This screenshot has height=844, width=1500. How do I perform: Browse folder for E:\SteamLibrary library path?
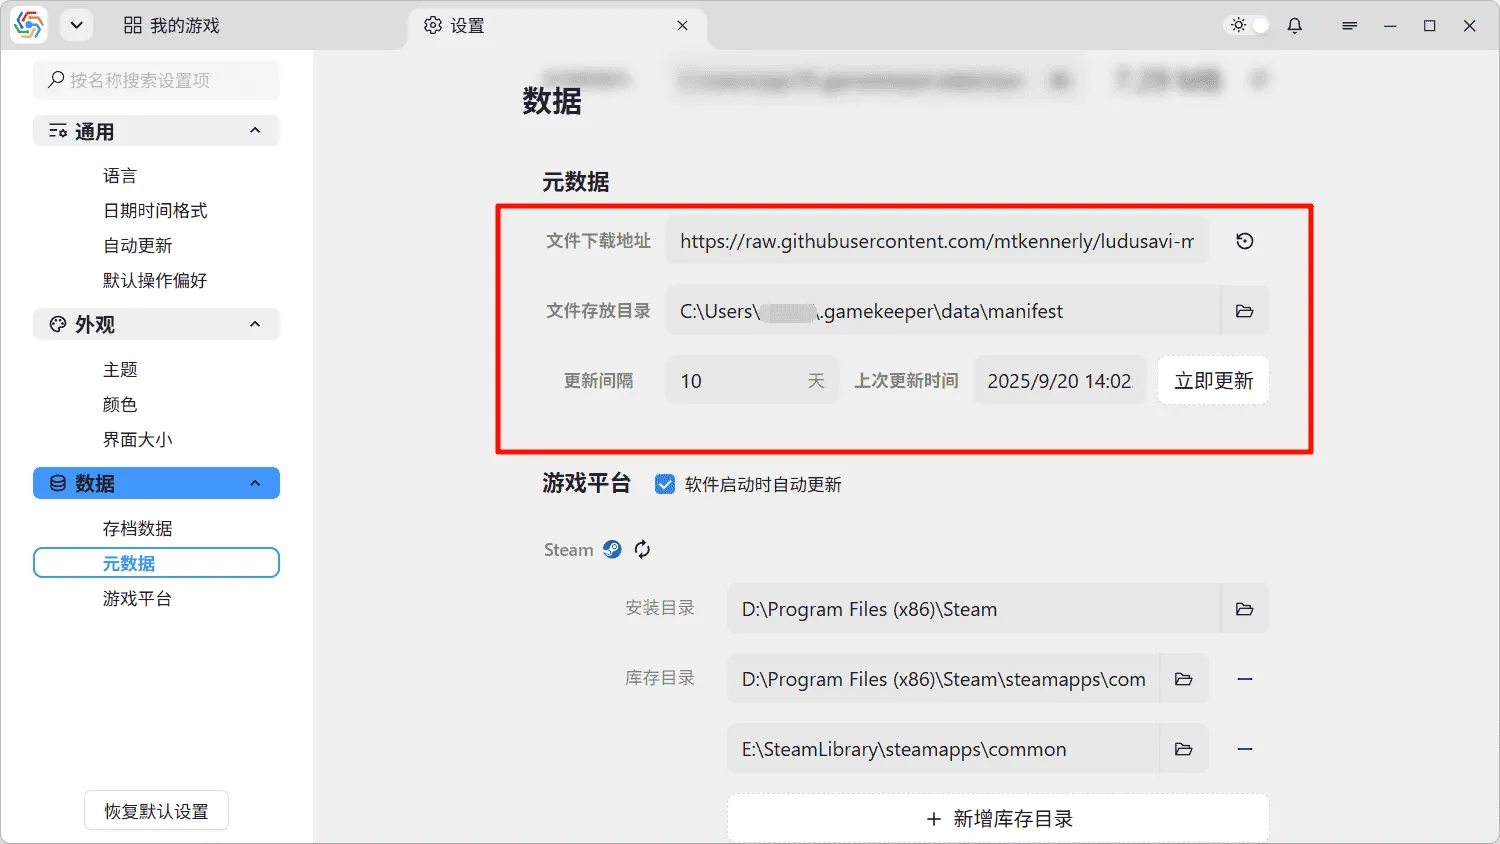click(1183, 749)
